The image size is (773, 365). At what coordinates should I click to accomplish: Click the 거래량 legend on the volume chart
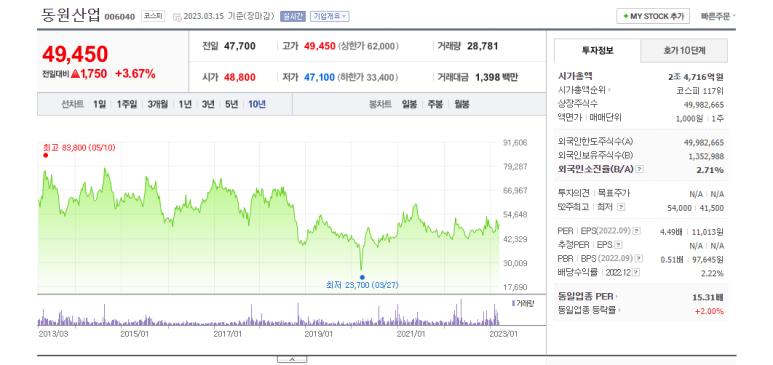(522, 303)
